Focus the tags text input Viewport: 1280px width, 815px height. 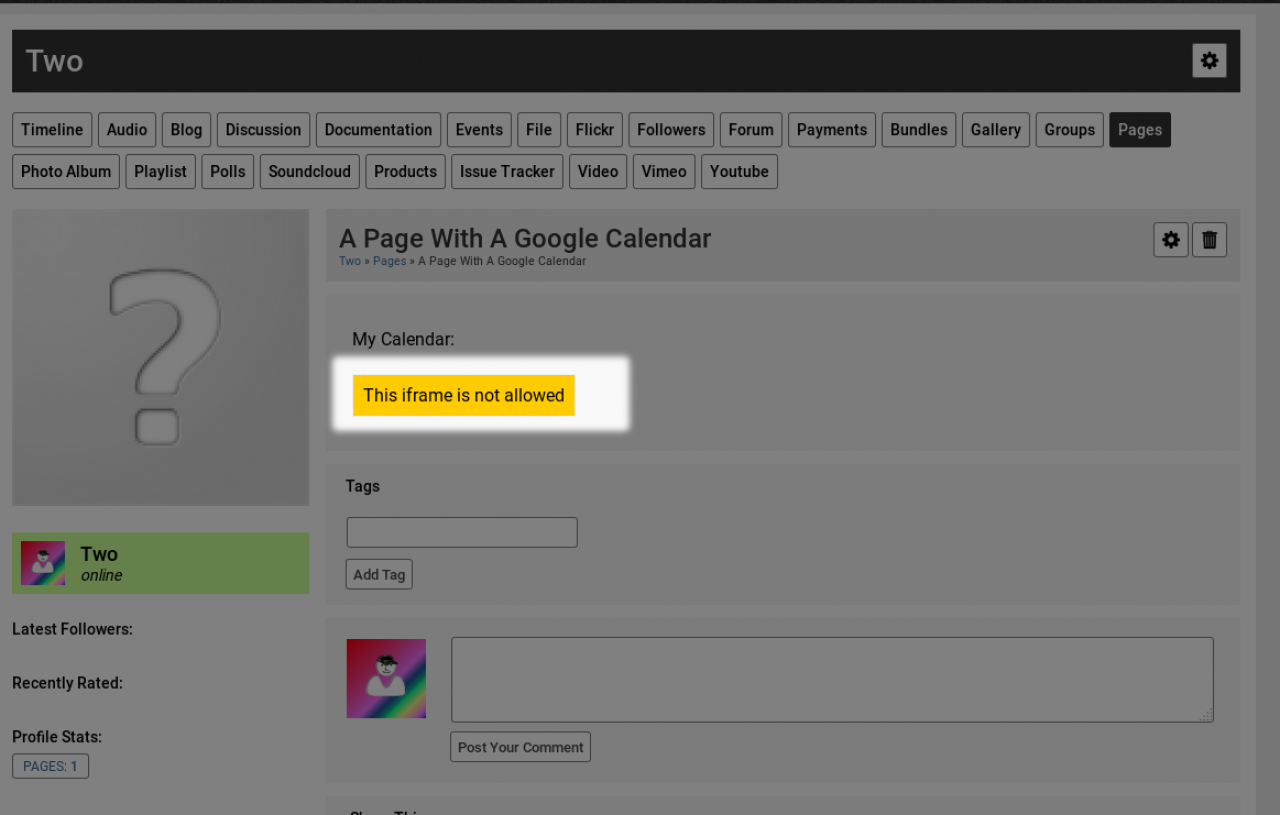click(462, 532)
